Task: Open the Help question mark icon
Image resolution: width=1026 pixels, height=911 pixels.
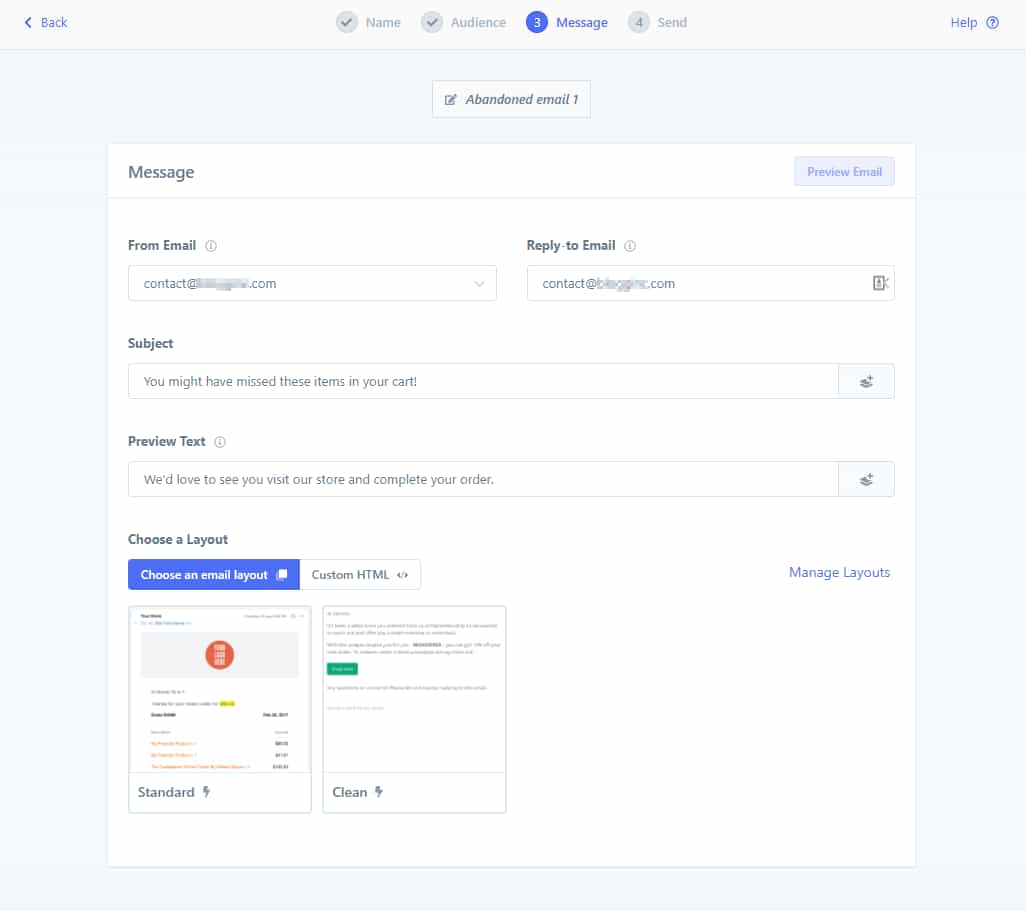Action: pos(993,22)
